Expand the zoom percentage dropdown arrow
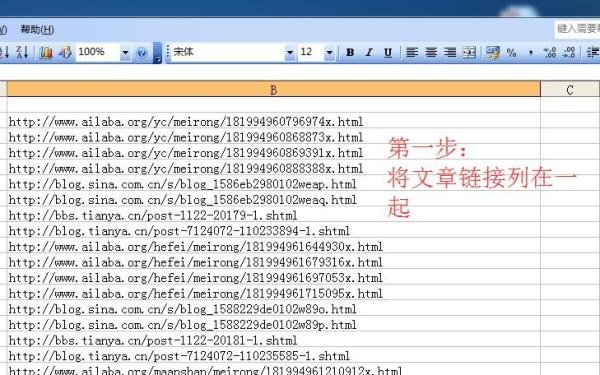 pos(125,52)
